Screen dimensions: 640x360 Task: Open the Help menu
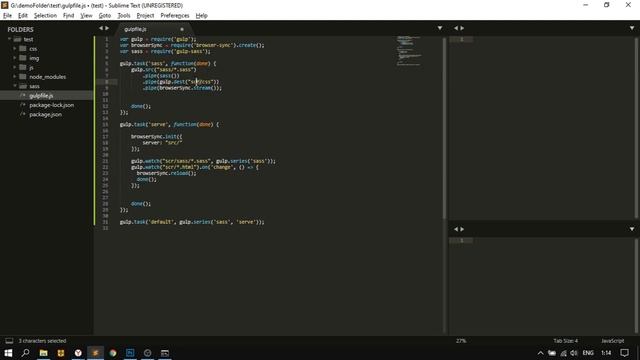click(x=202, y=16)
